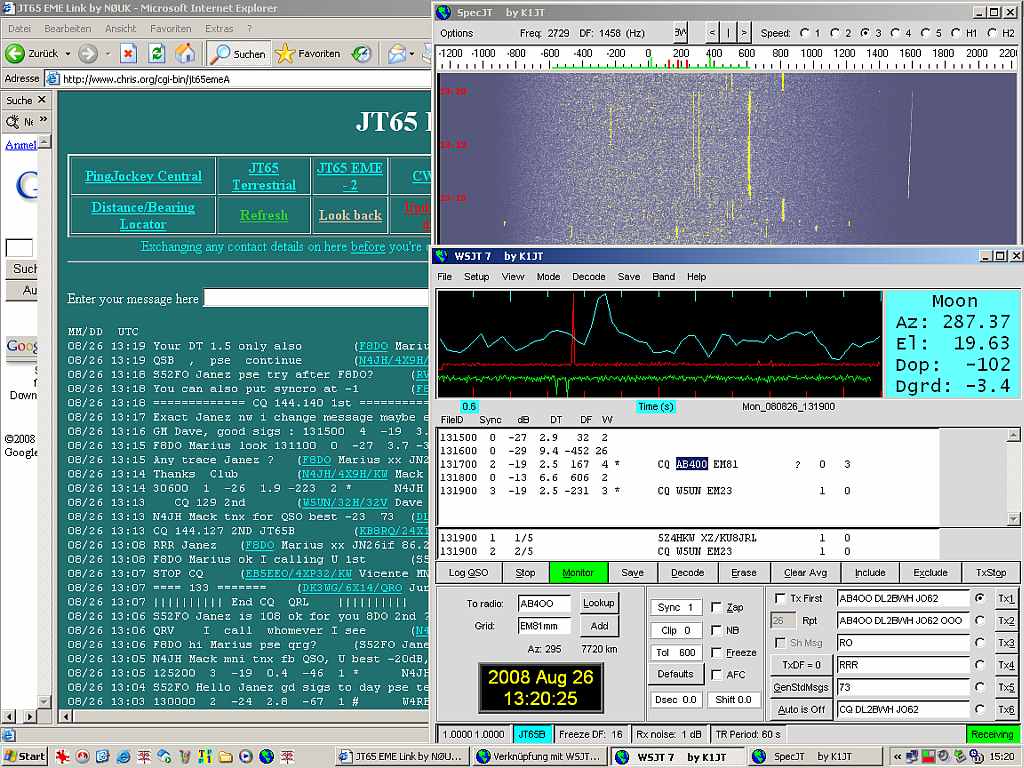This screenshot has width=1024, height=768.
Task: Select SpecJT Speed 5 radio button
Action: (925, 33)
